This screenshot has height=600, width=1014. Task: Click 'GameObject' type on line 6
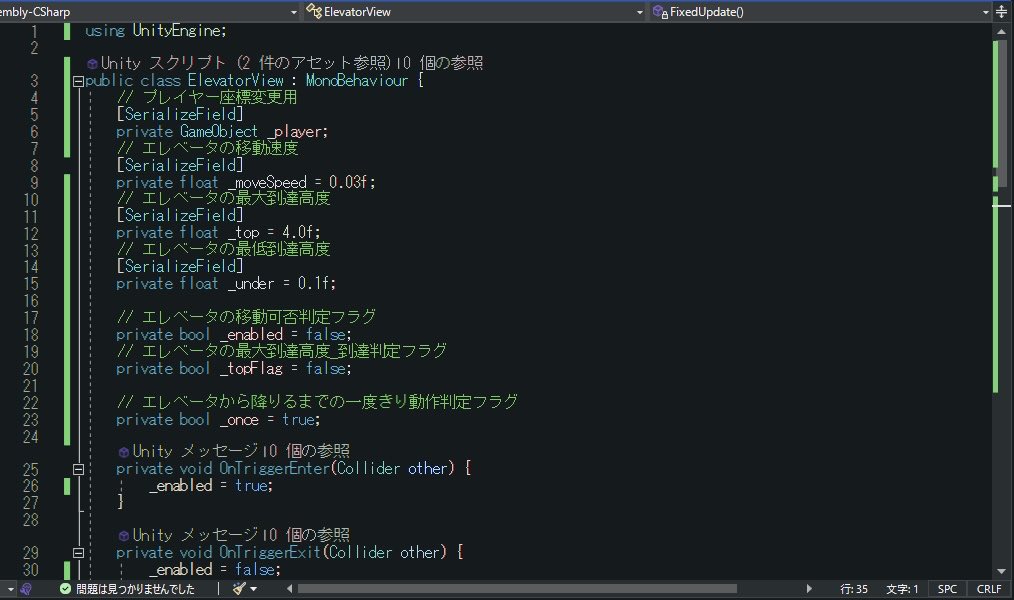coord(219,131)
